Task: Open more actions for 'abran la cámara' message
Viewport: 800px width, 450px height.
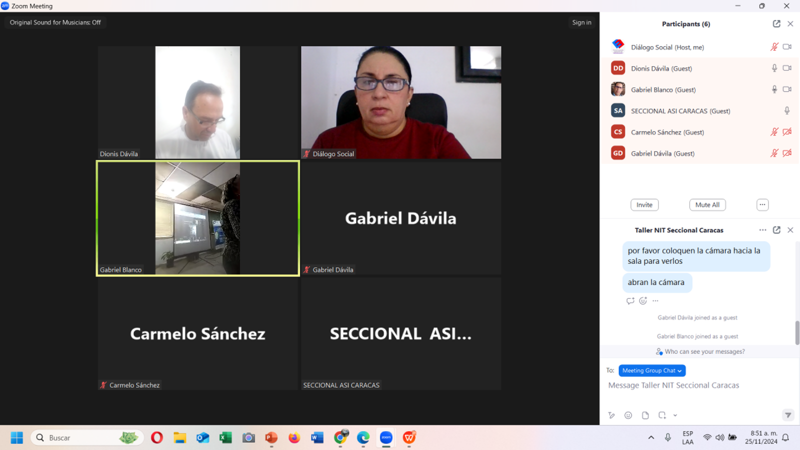Action: click(x=656, y=301)
